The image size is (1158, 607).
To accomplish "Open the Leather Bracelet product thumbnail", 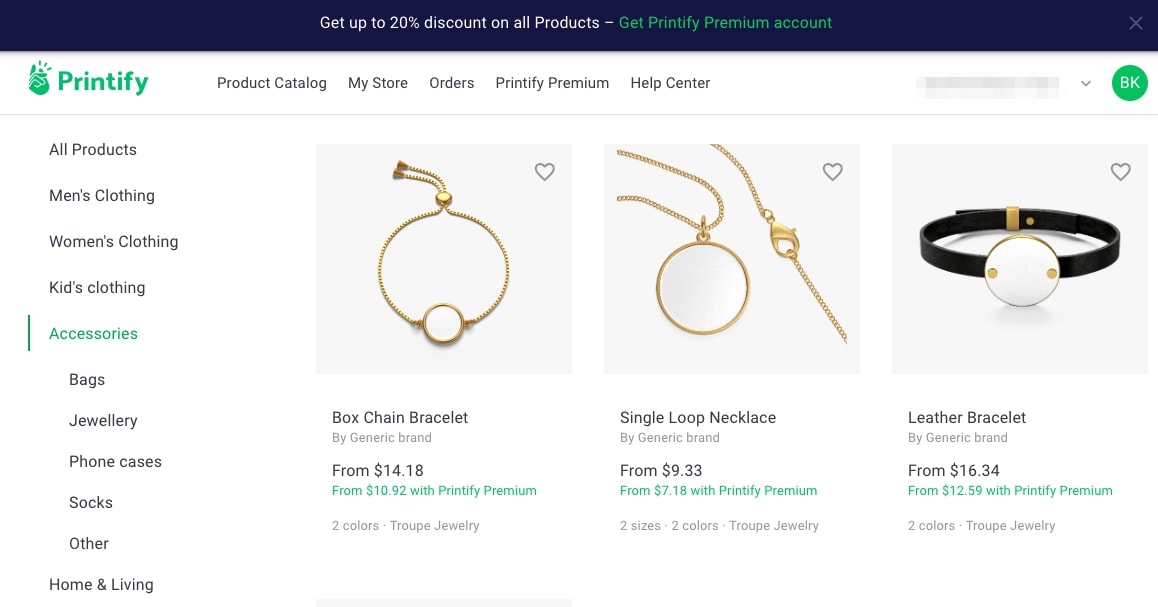I will 1019,258.
